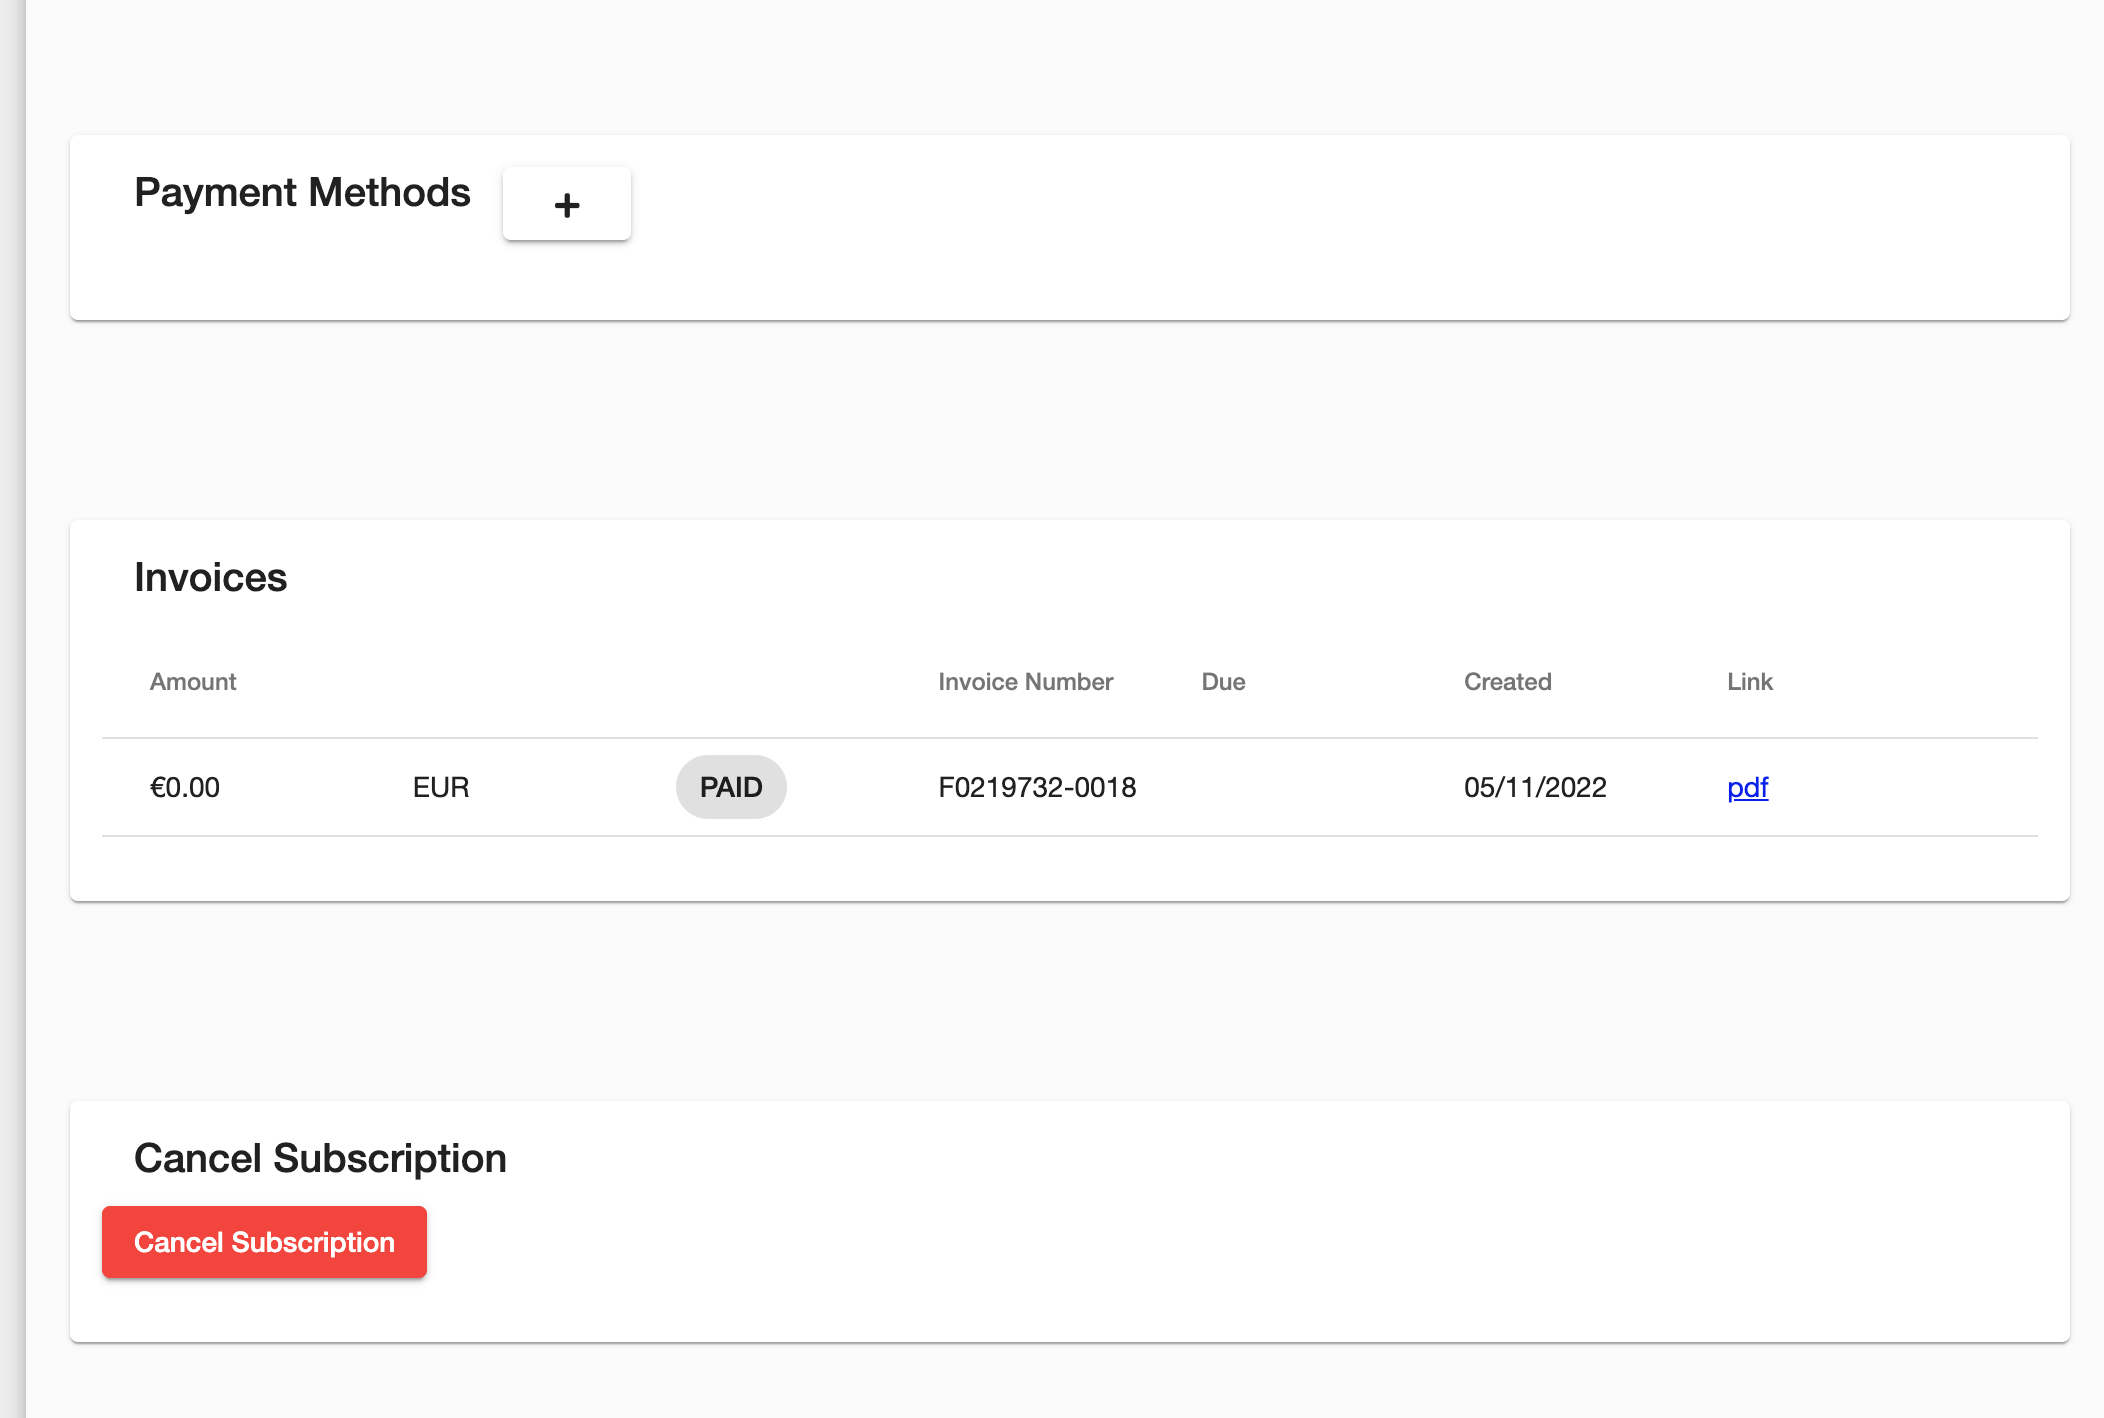Click the red Cancel Subscription button
The width and height of the screenshot is (2104, 1418).
tap(264, 1242)
